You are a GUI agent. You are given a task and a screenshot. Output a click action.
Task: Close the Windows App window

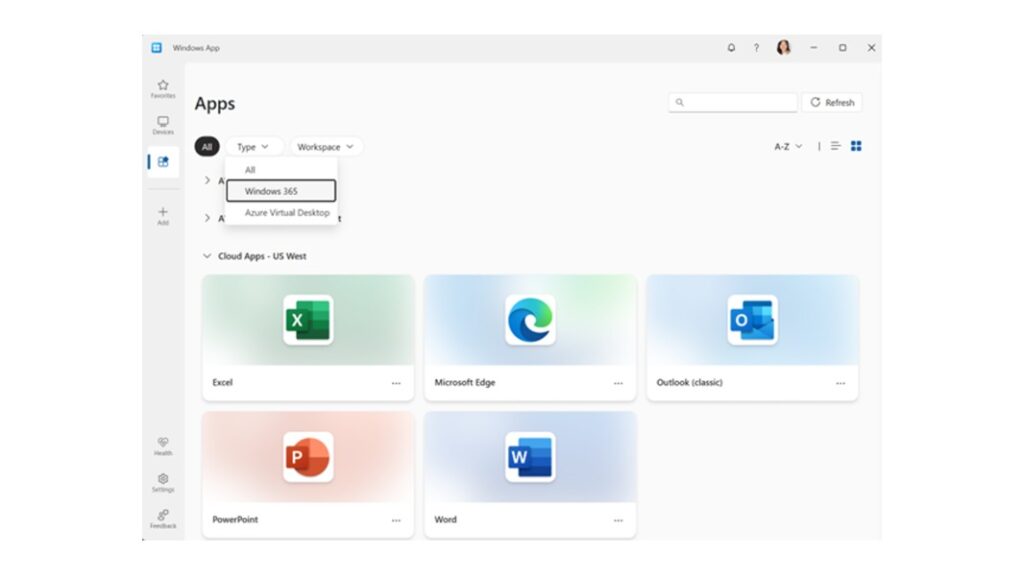871,48
